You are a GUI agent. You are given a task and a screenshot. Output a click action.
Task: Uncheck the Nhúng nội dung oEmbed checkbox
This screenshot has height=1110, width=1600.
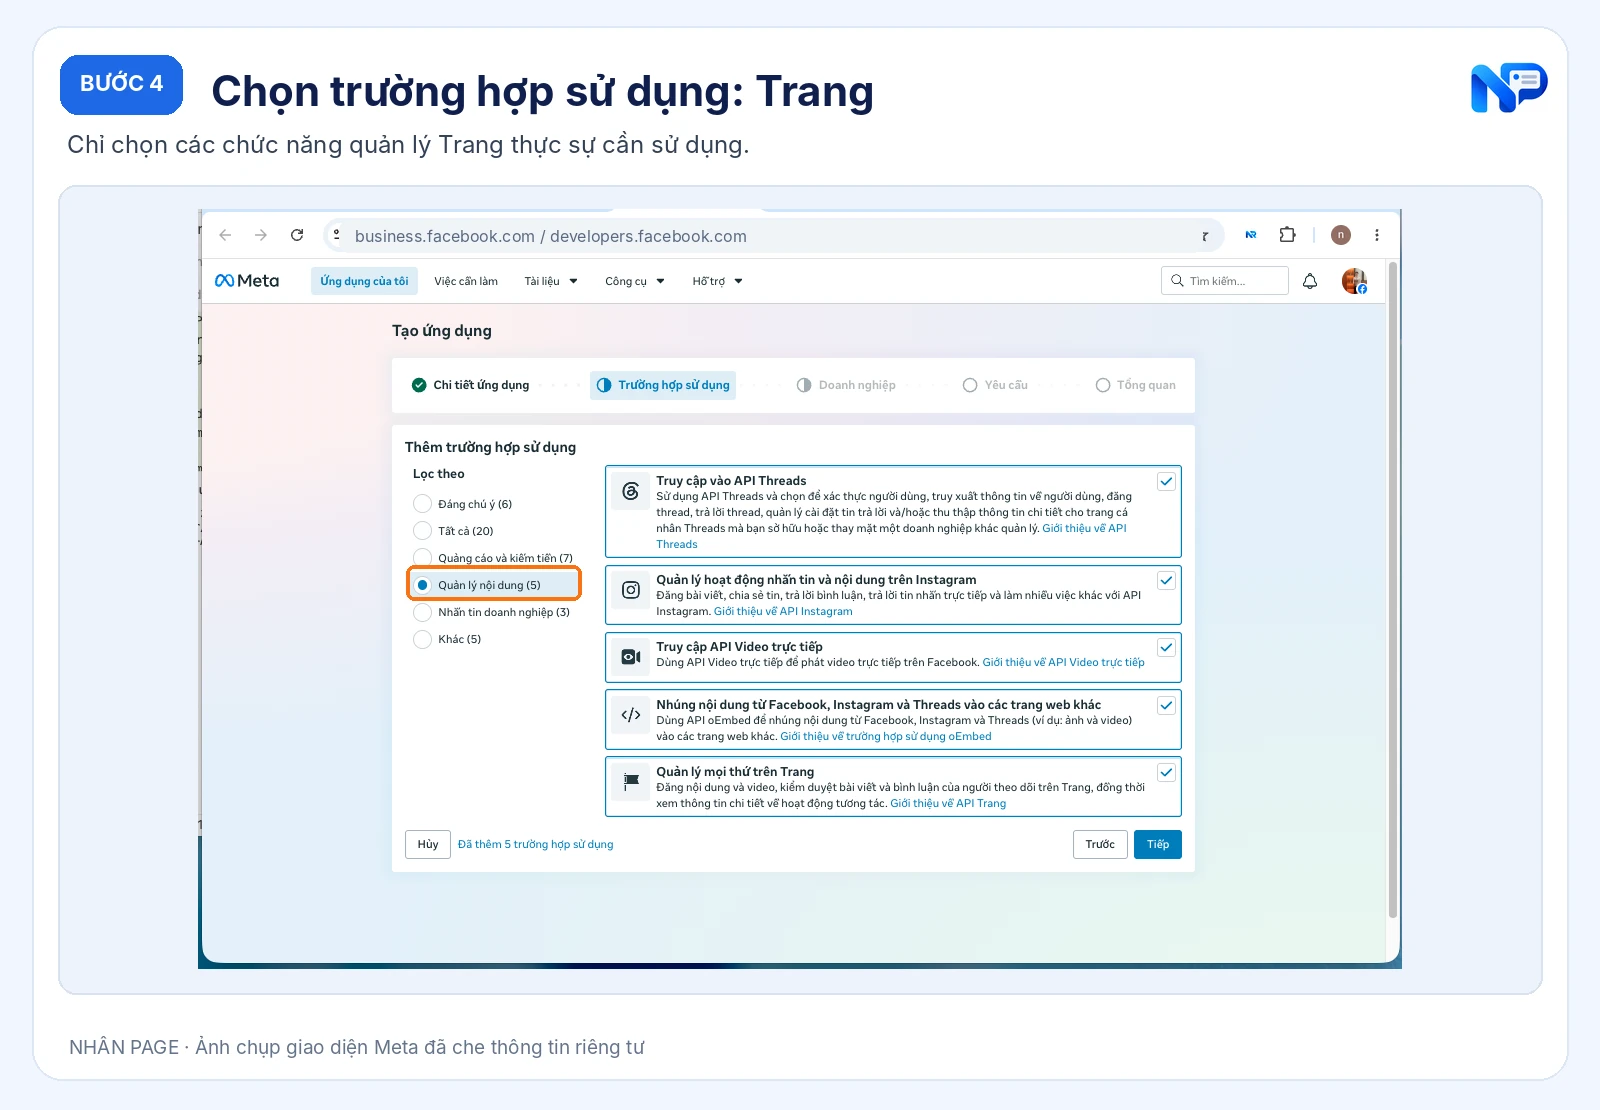tap(1166, 705)
